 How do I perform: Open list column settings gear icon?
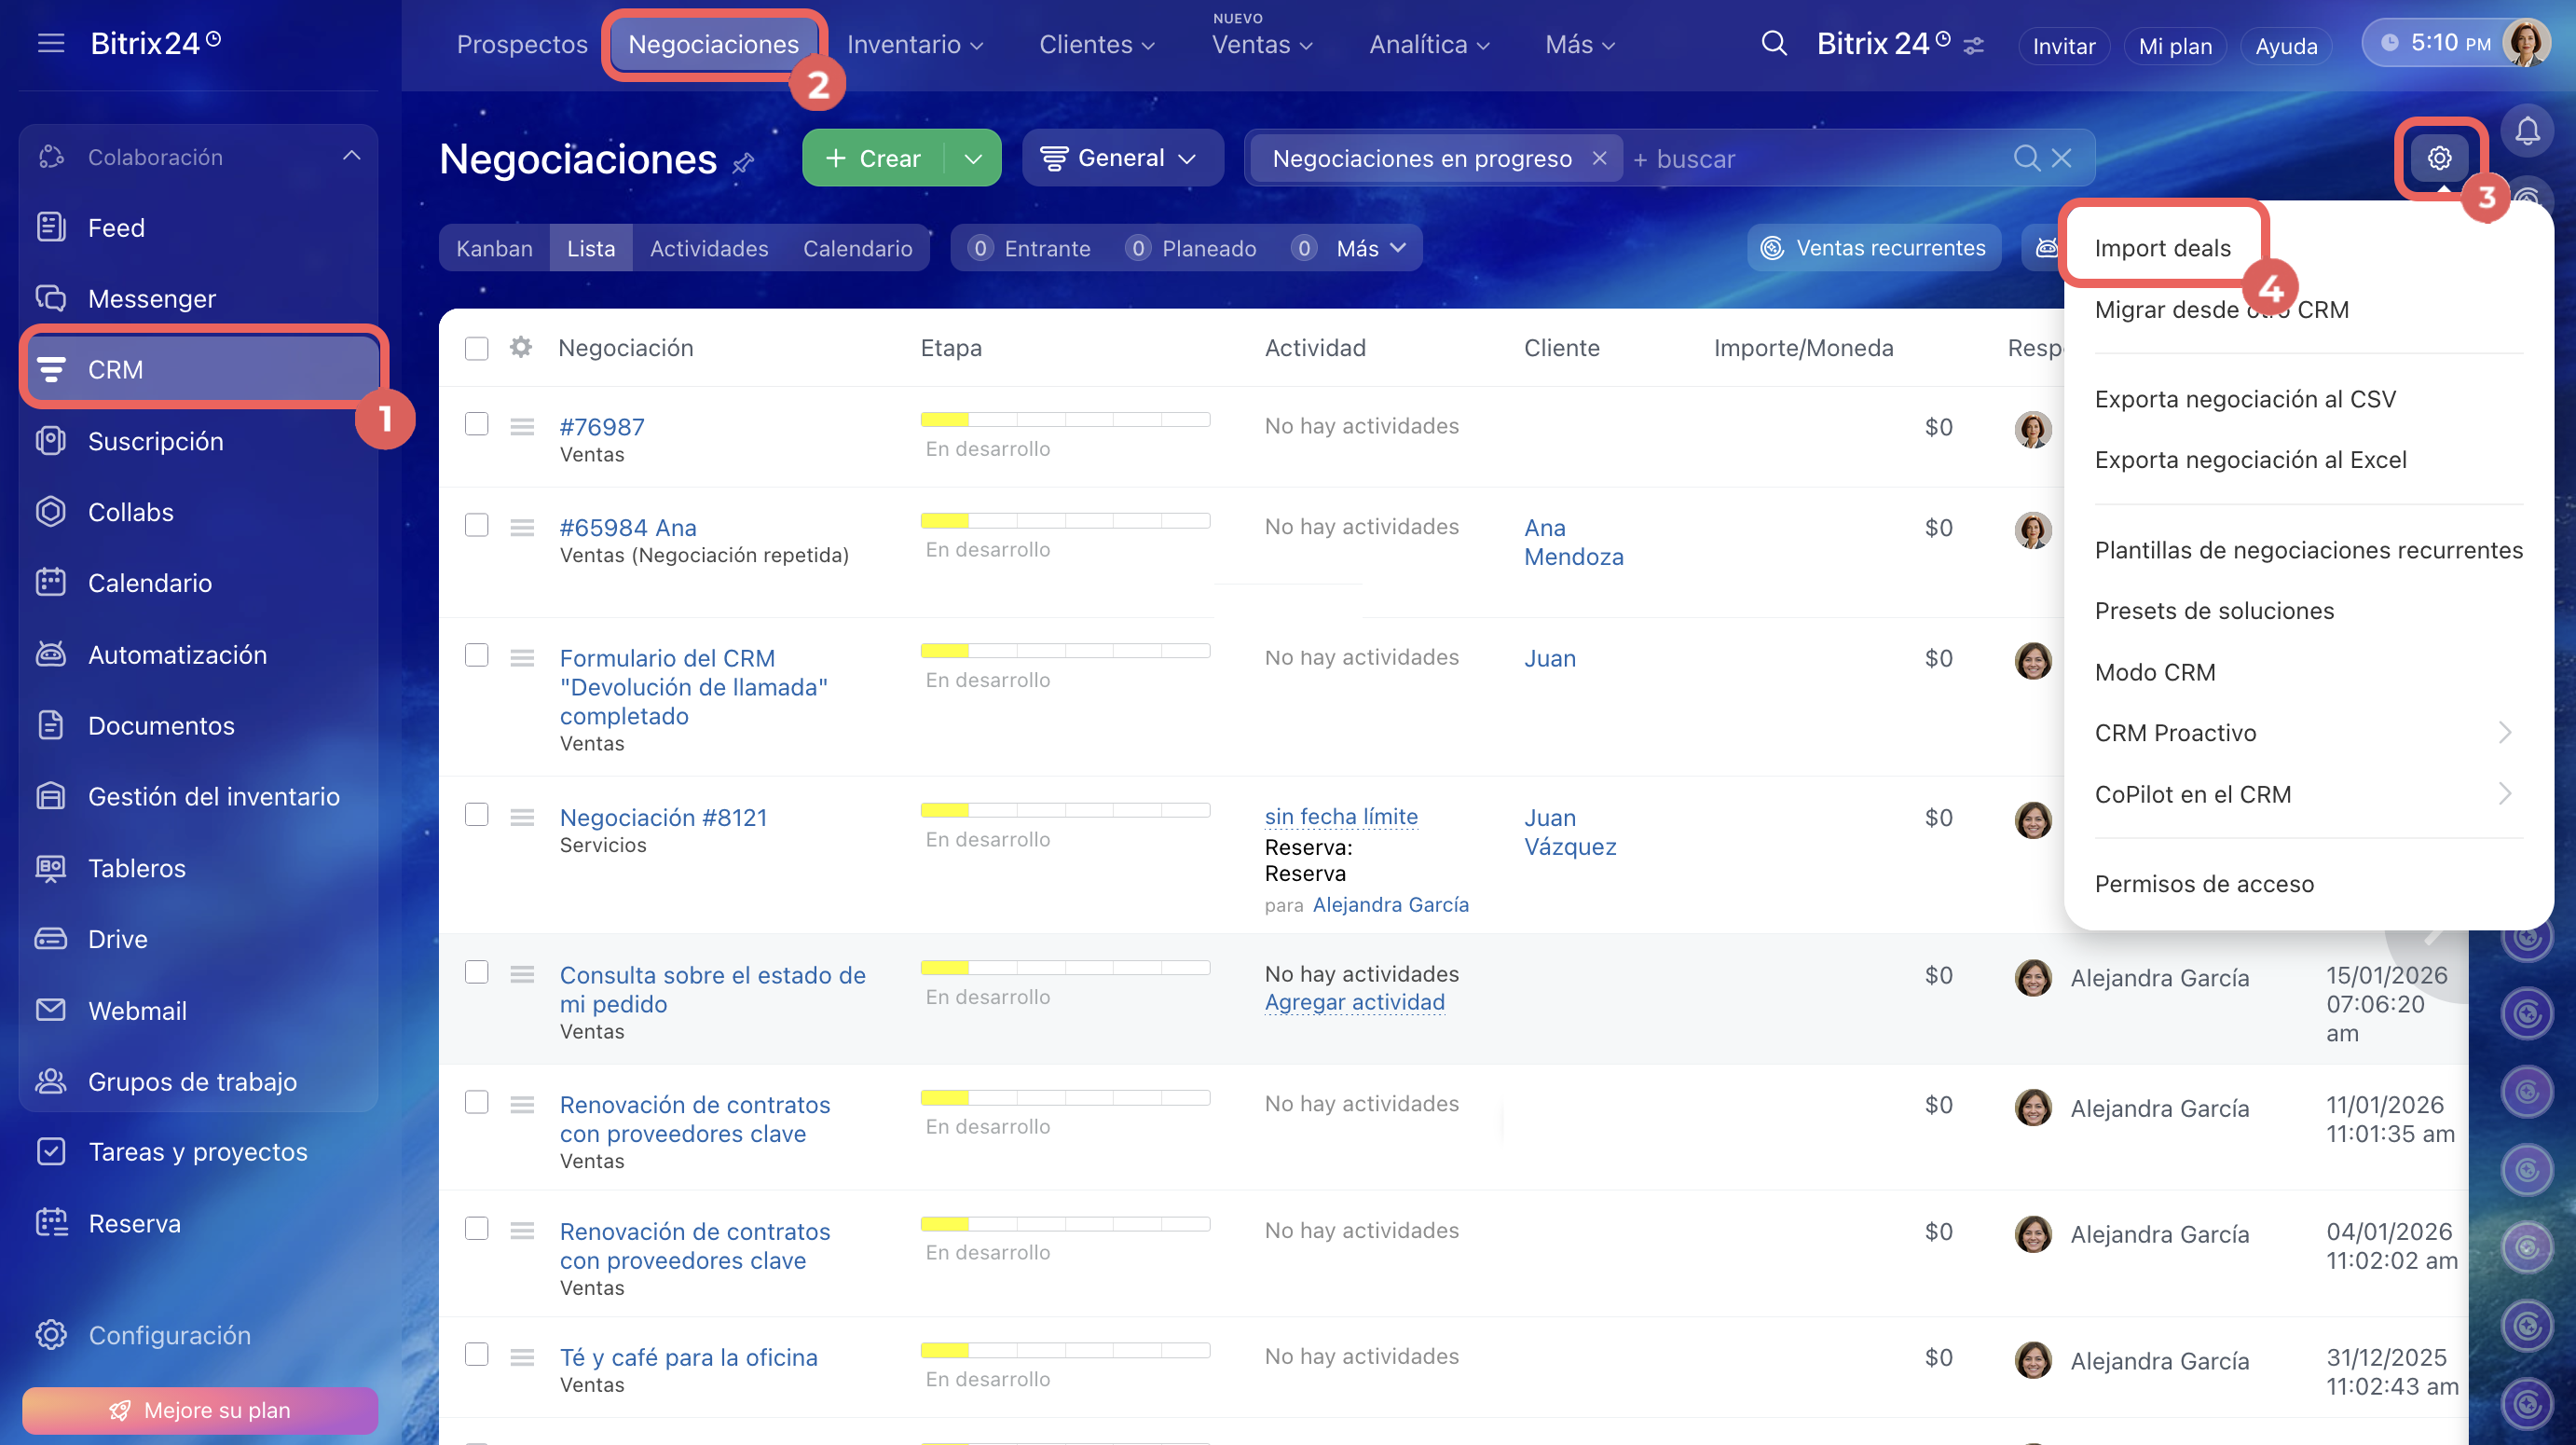[x=521, y=347]
